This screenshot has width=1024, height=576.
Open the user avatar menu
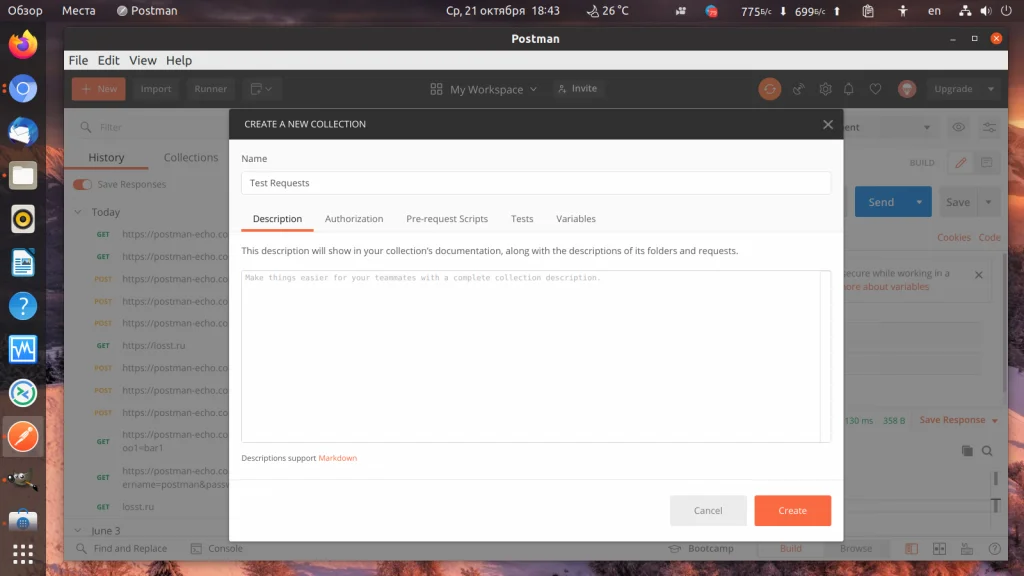[x=906, y=89]
